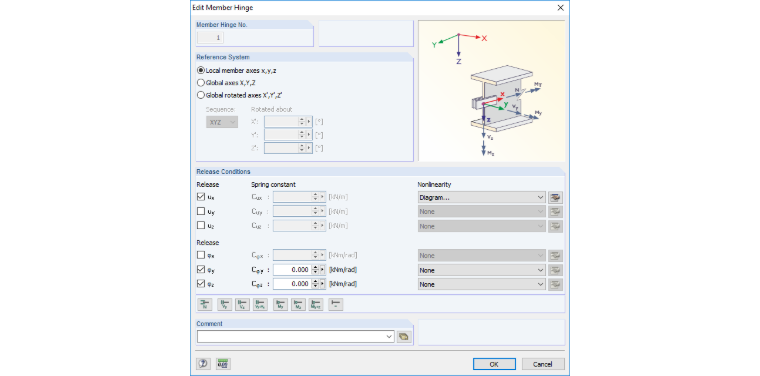This screenshot has width=760, height=376.
Task: Uncheck the φz rotation release checkbox
Action: (x=201, y=283)
